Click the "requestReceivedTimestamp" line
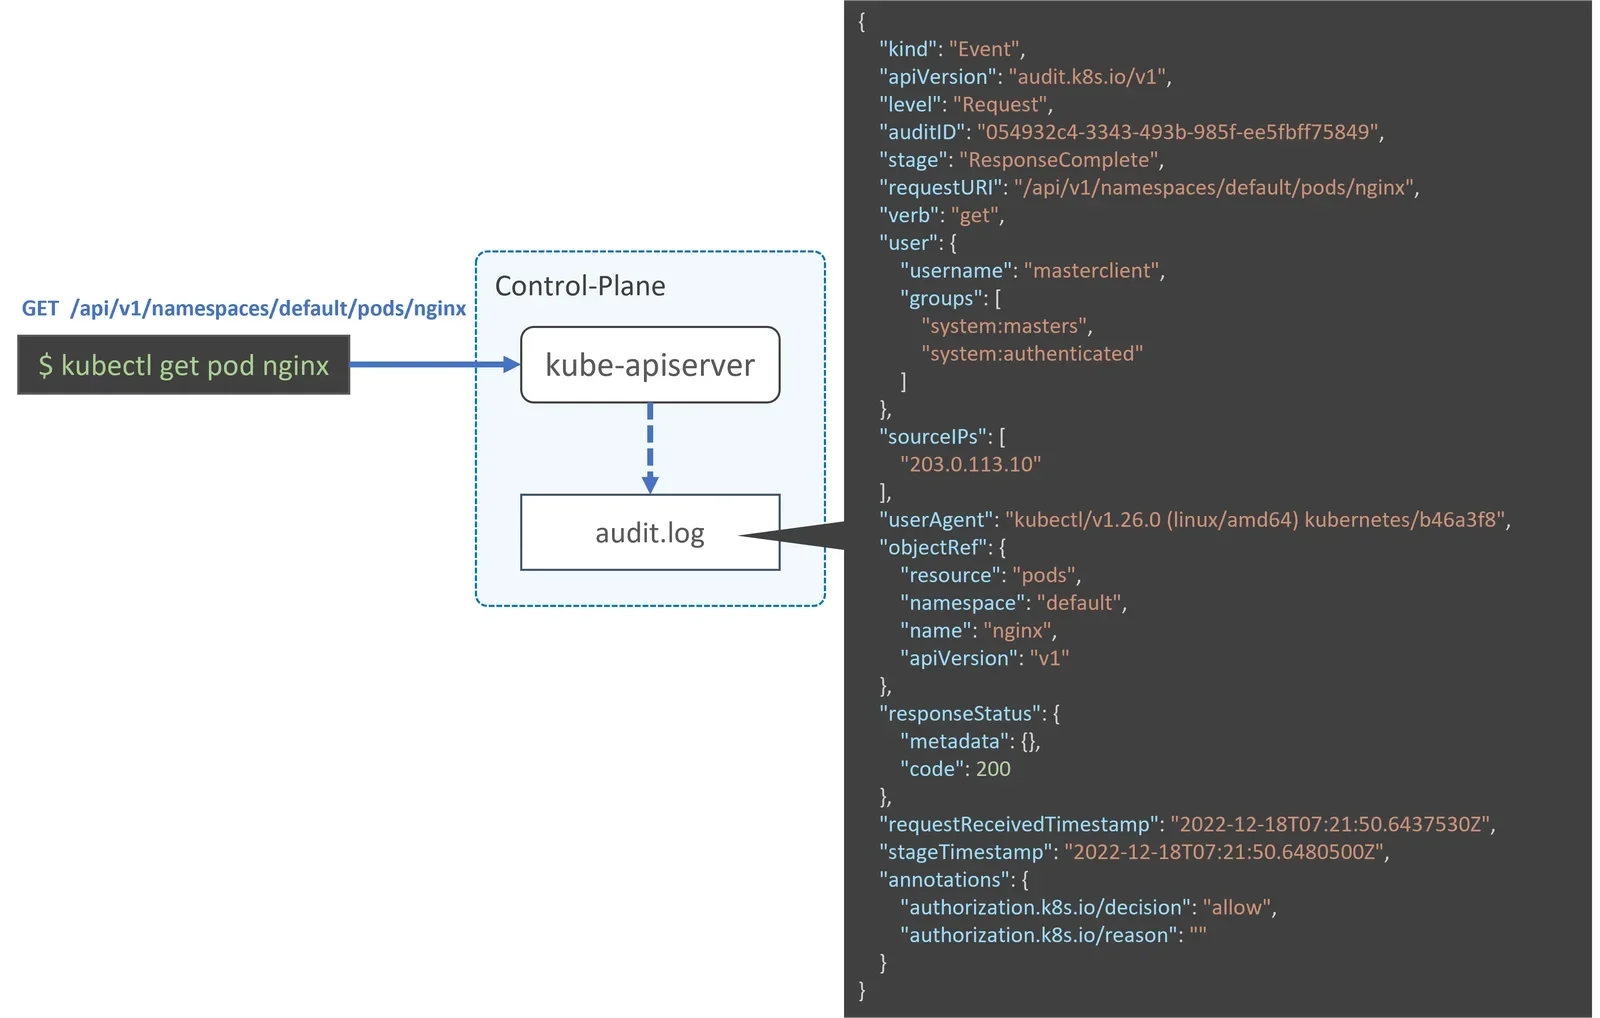Viewport: 1600px width, 1018px height. click(x=1187, y=824)
